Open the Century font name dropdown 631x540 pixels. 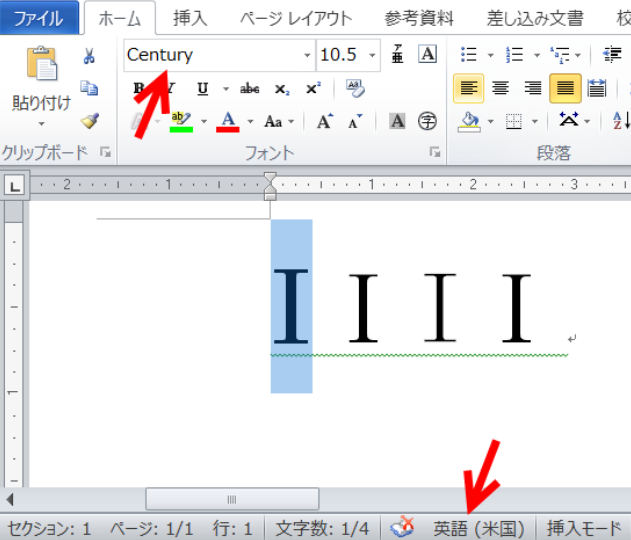(x=307, y=55)
